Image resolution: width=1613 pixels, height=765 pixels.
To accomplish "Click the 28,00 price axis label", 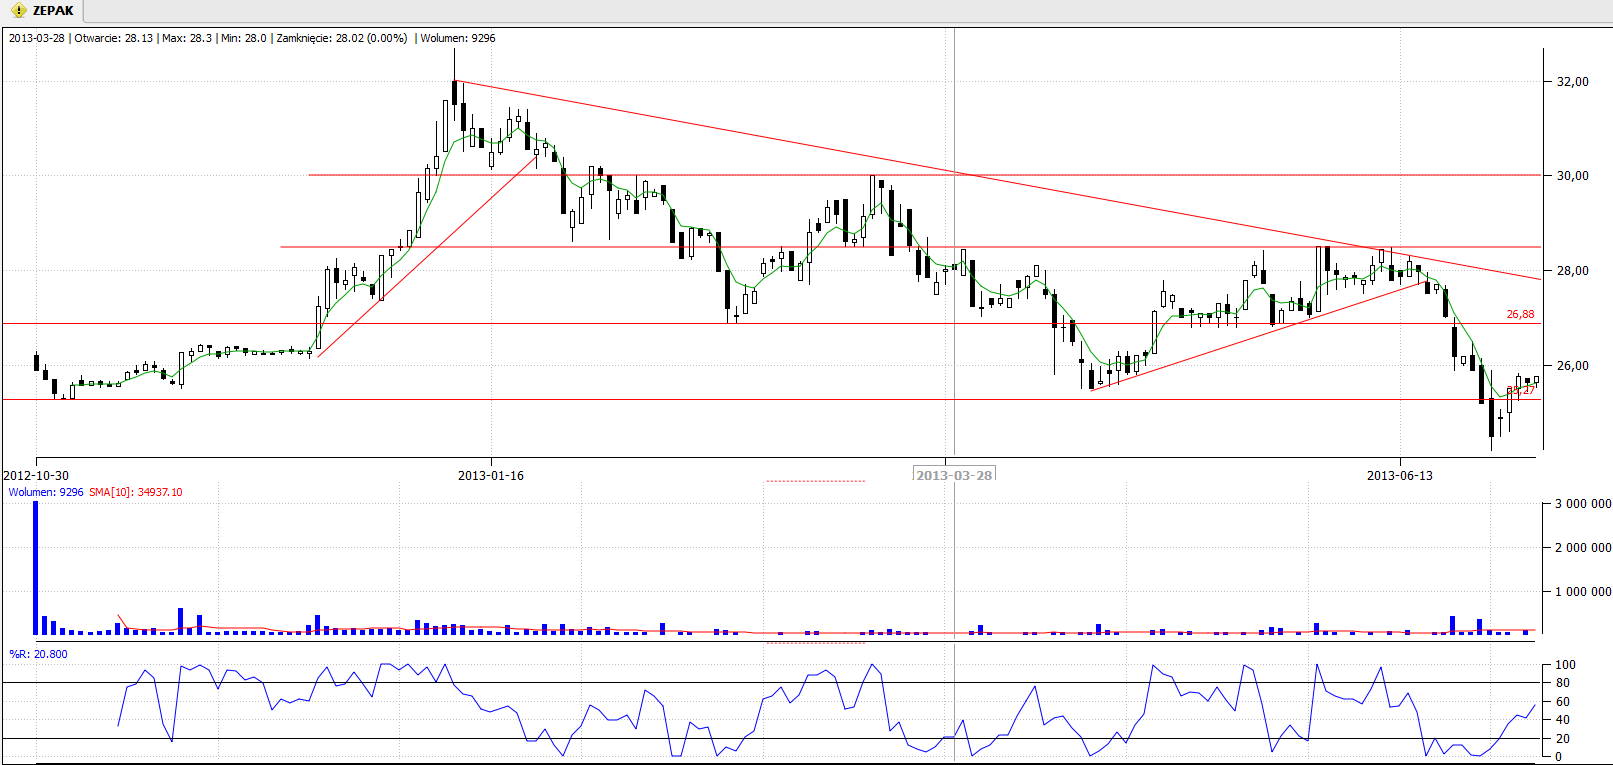I will coord(1572,271).
